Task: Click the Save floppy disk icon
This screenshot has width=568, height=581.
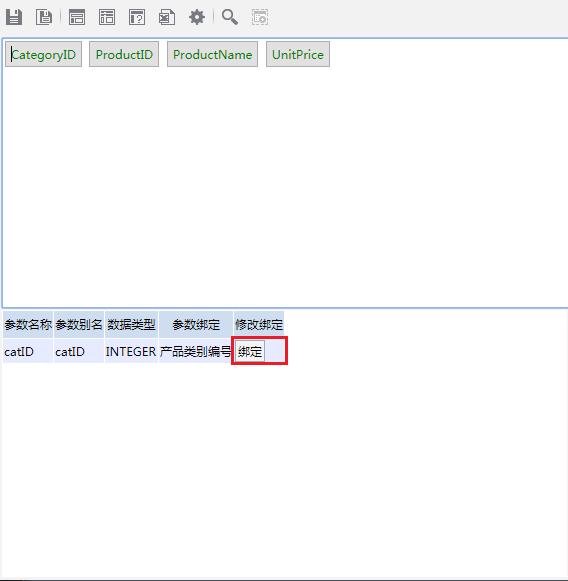Action: (14, 17)
